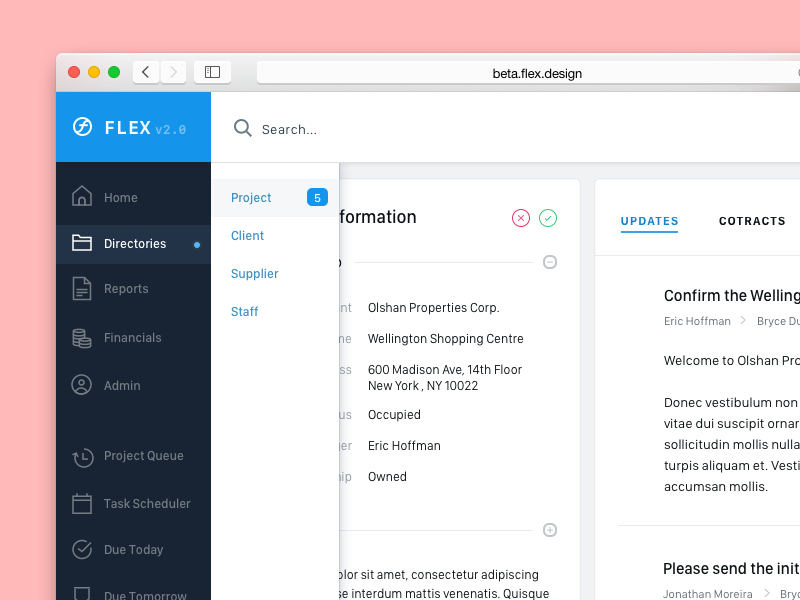
Task: Open the COTRACTS tab
Action: pos(752,221)
